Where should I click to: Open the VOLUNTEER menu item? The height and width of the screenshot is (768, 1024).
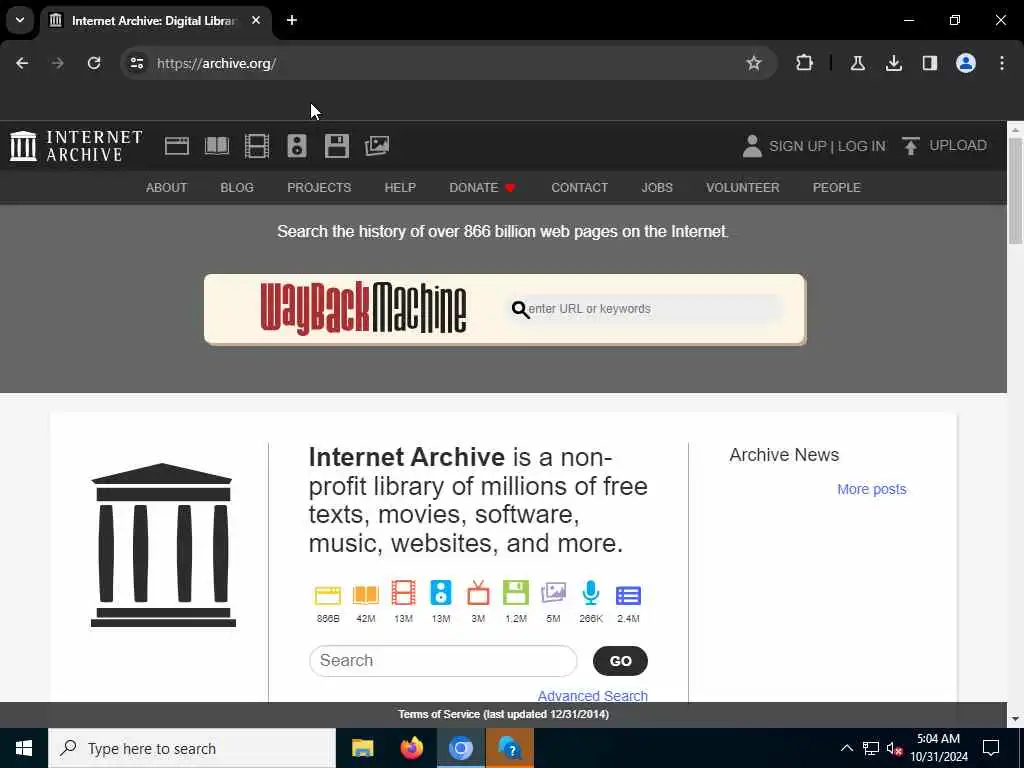tap(743, 187)
